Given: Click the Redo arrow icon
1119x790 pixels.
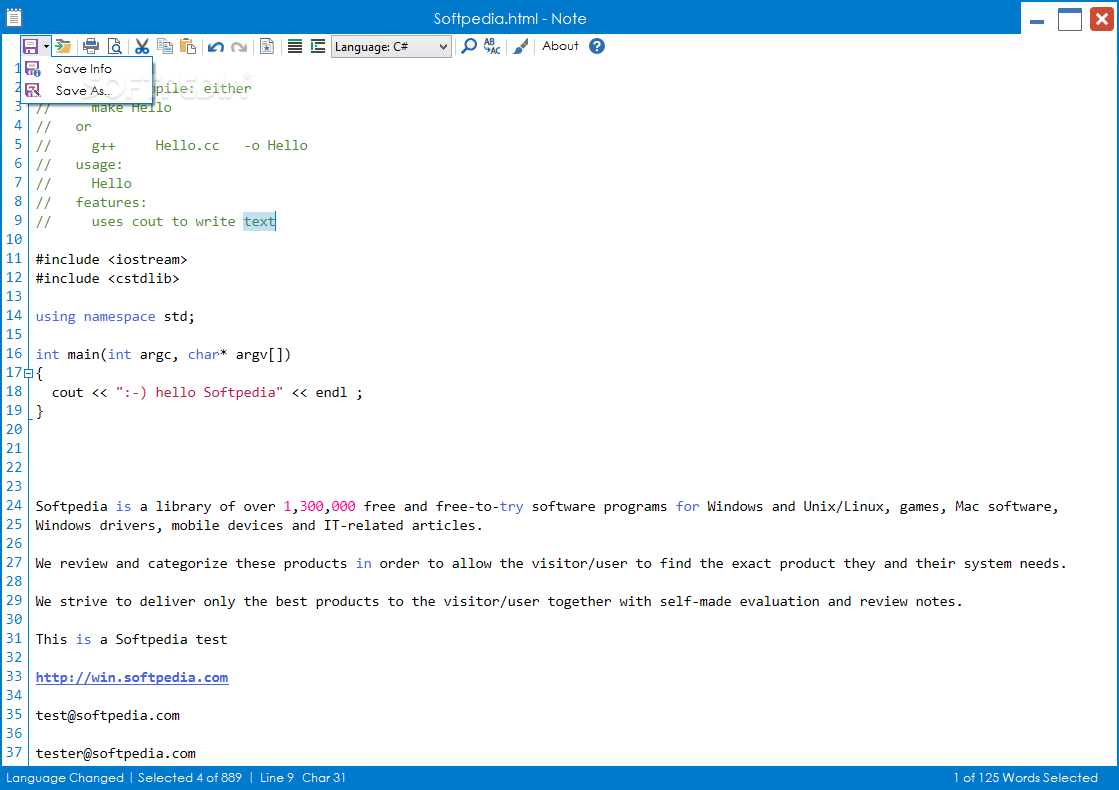Looking at the screenshot, I should pyautogui.click(x=239, y=47).
